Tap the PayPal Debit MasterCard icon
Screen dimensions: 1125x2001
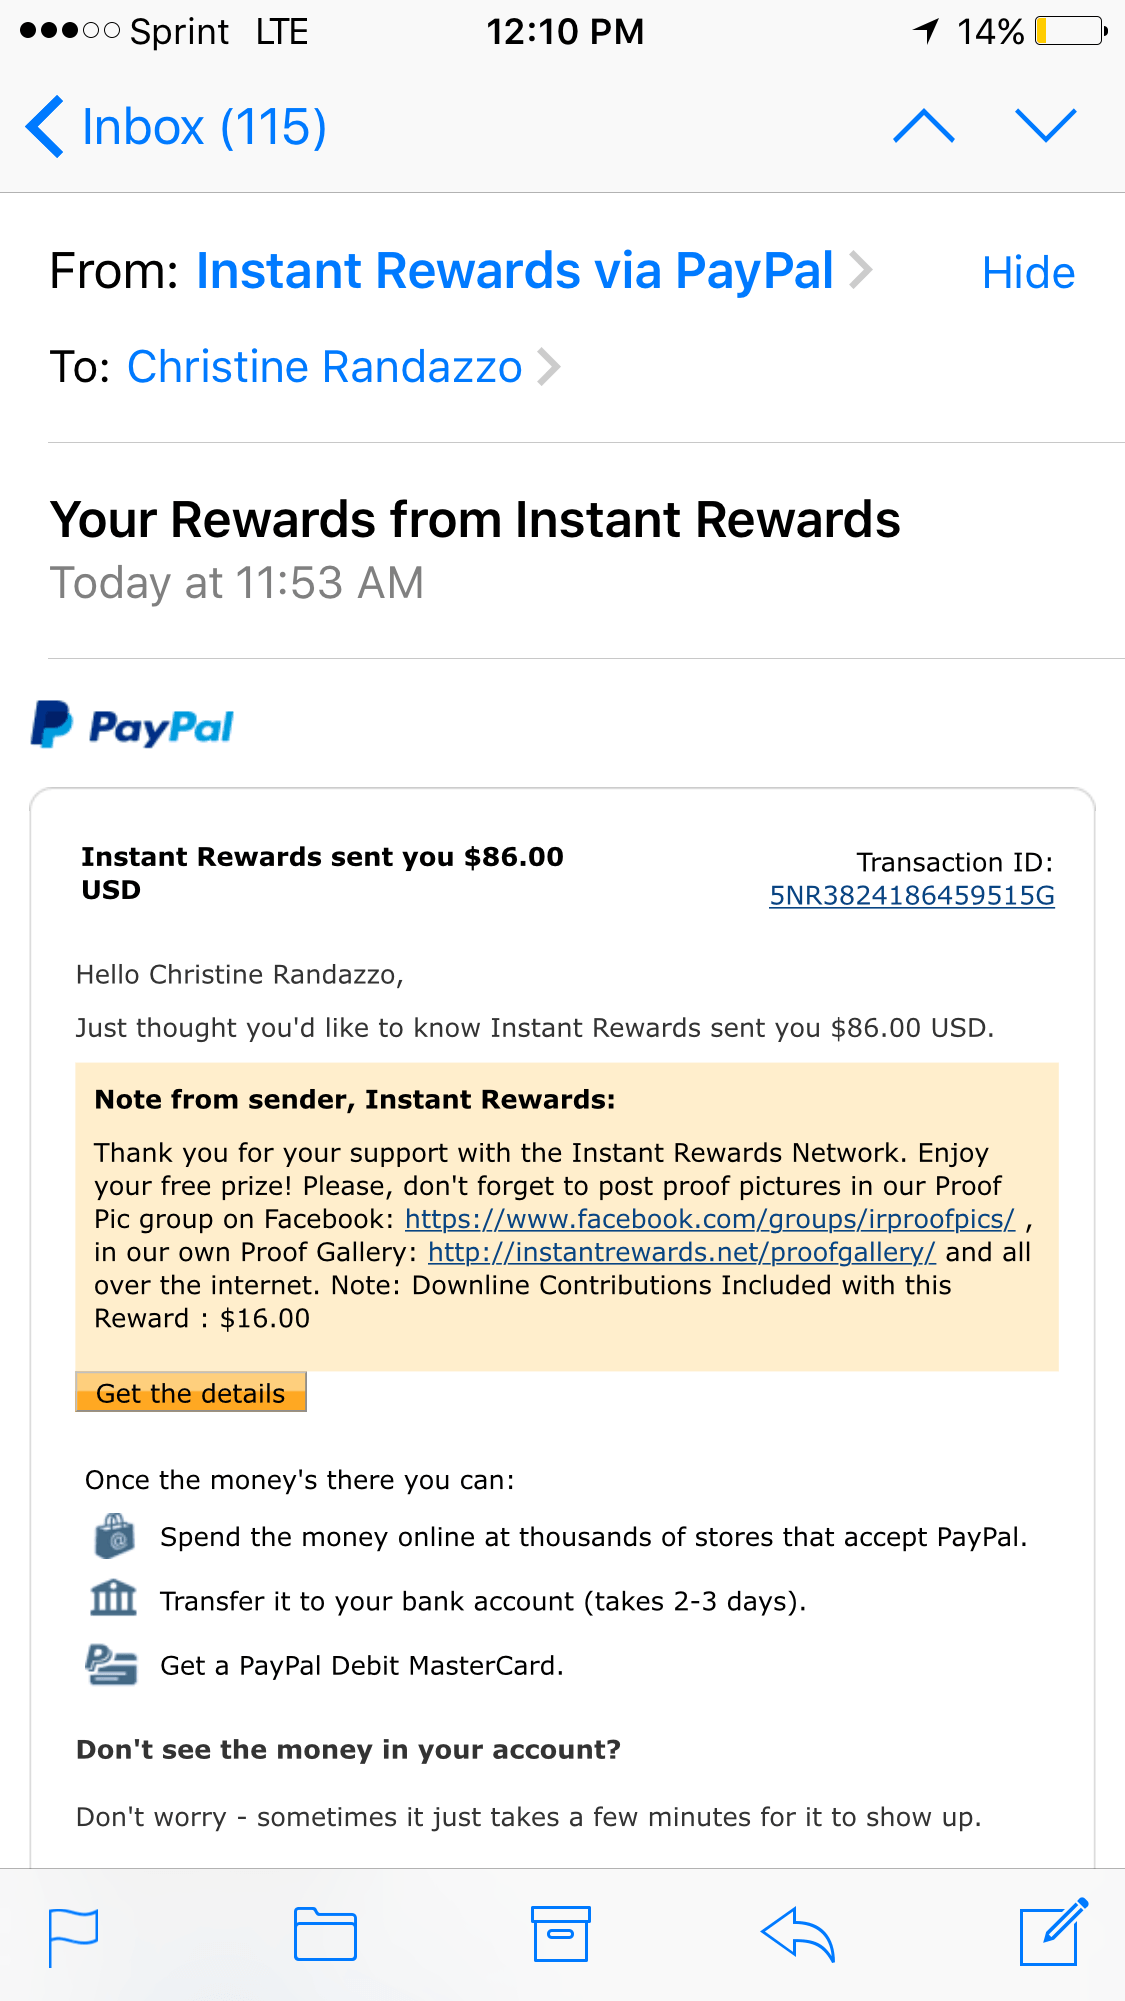click(111, 1665)
